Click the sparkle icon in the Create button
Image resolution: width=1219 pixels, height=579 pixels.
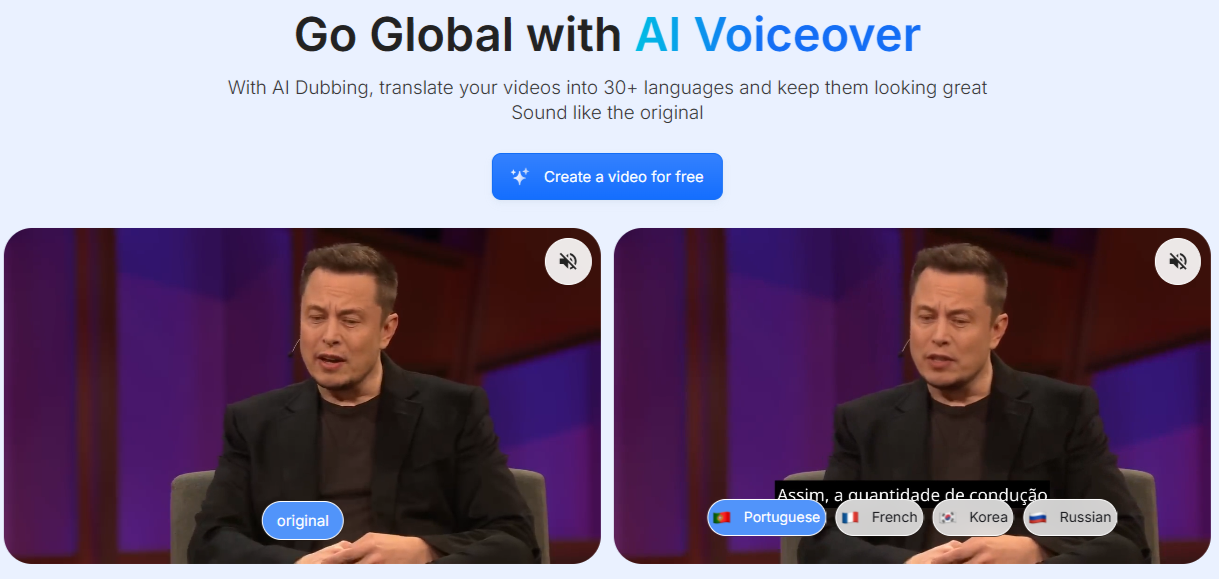519,177
